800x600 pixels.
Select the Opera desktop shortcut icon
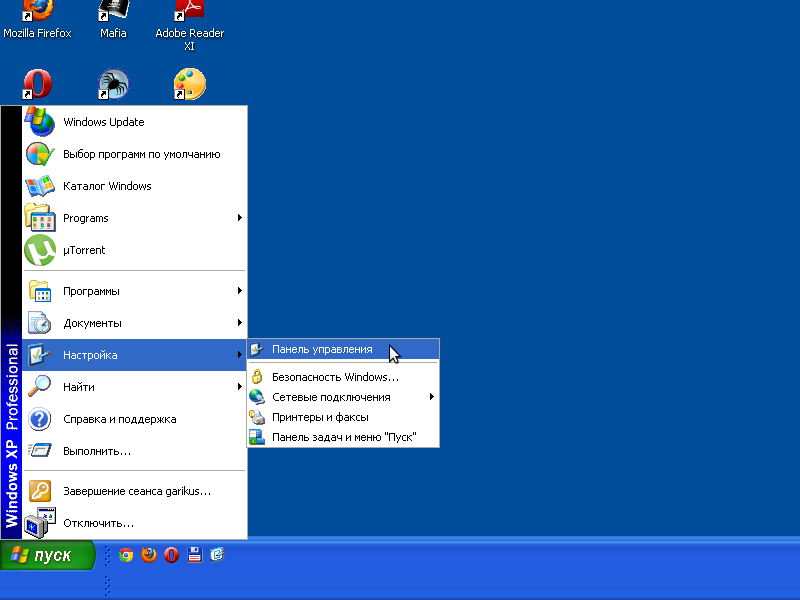(37, 84)
